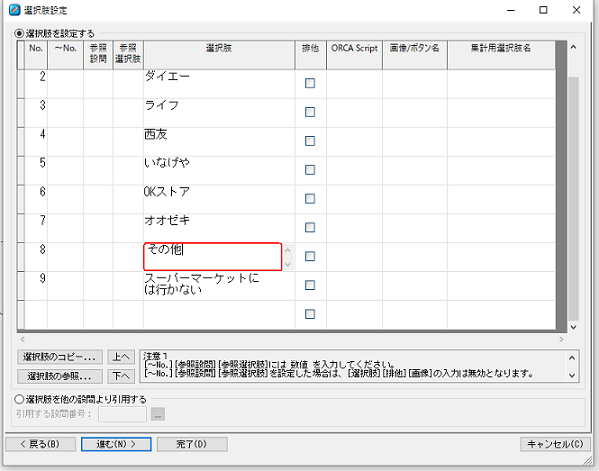Click 画像/ボタン名 cell in ライフ row
This screenshot has height=471, width=599.
tap(415, 113)
